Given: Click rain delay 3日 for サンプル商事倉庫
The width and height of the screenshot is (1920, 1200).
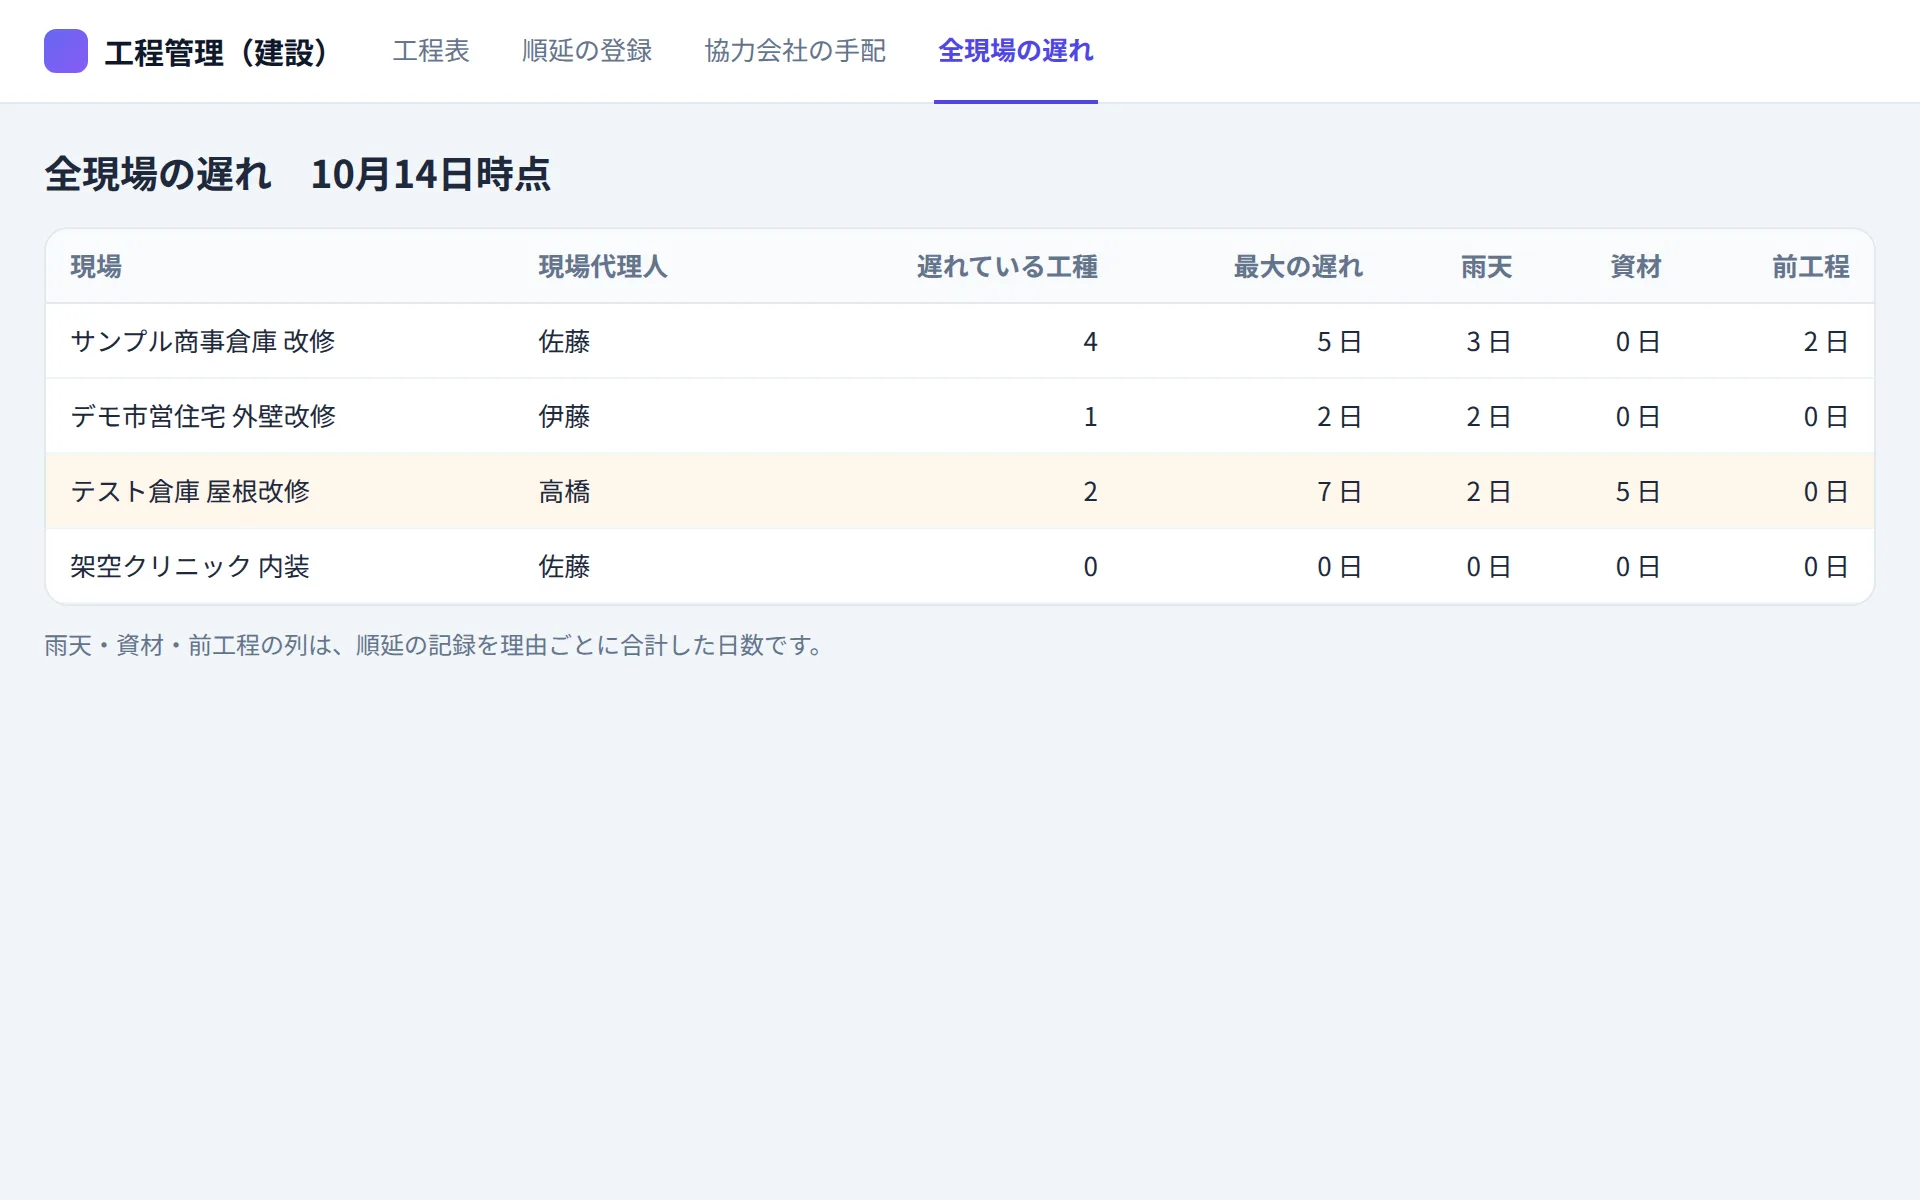Looking at the screenshot, I should (x=1488, y=342).
